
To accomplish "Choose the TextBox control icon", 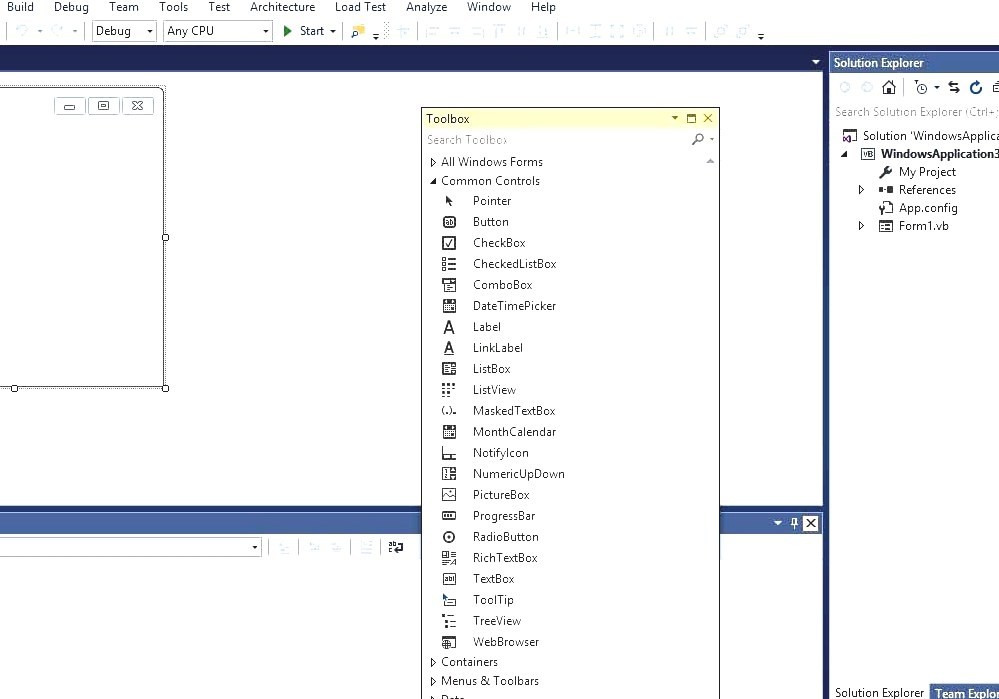I will click(x=449, y=579).
